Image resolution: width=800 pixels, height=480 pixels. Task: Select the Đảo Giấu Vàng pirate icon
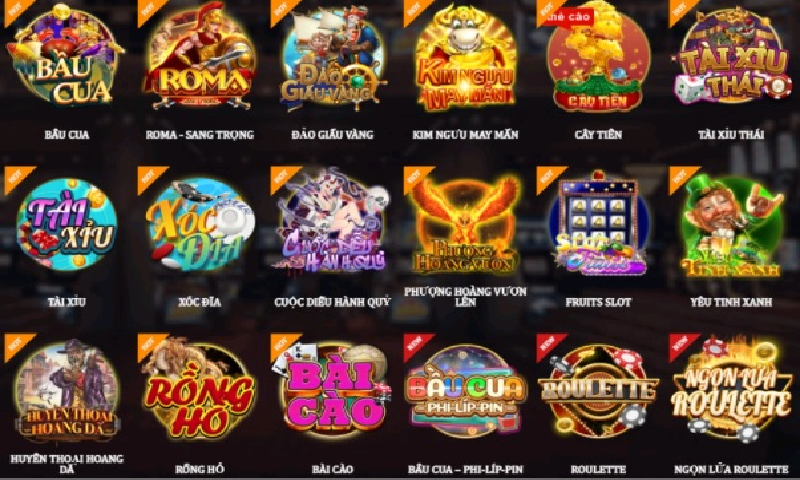point(332,57)
